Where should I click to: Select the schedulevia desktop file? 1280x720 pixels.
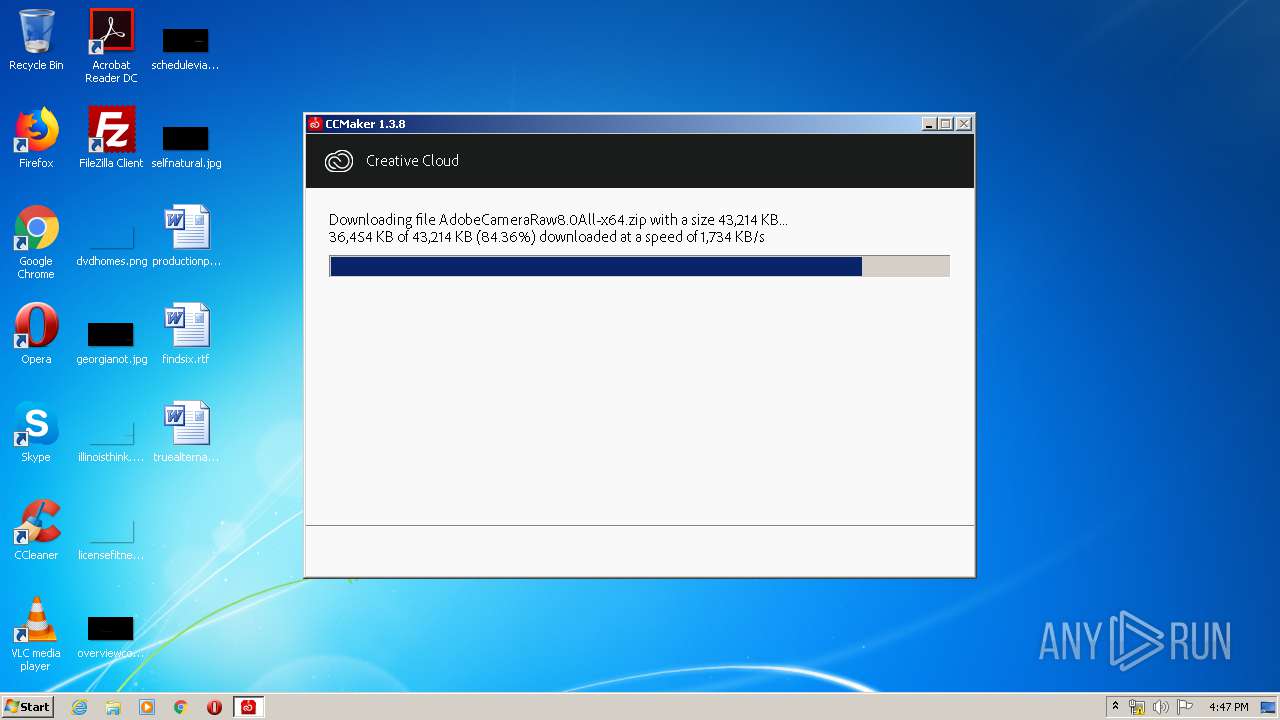tap(186, 48)
